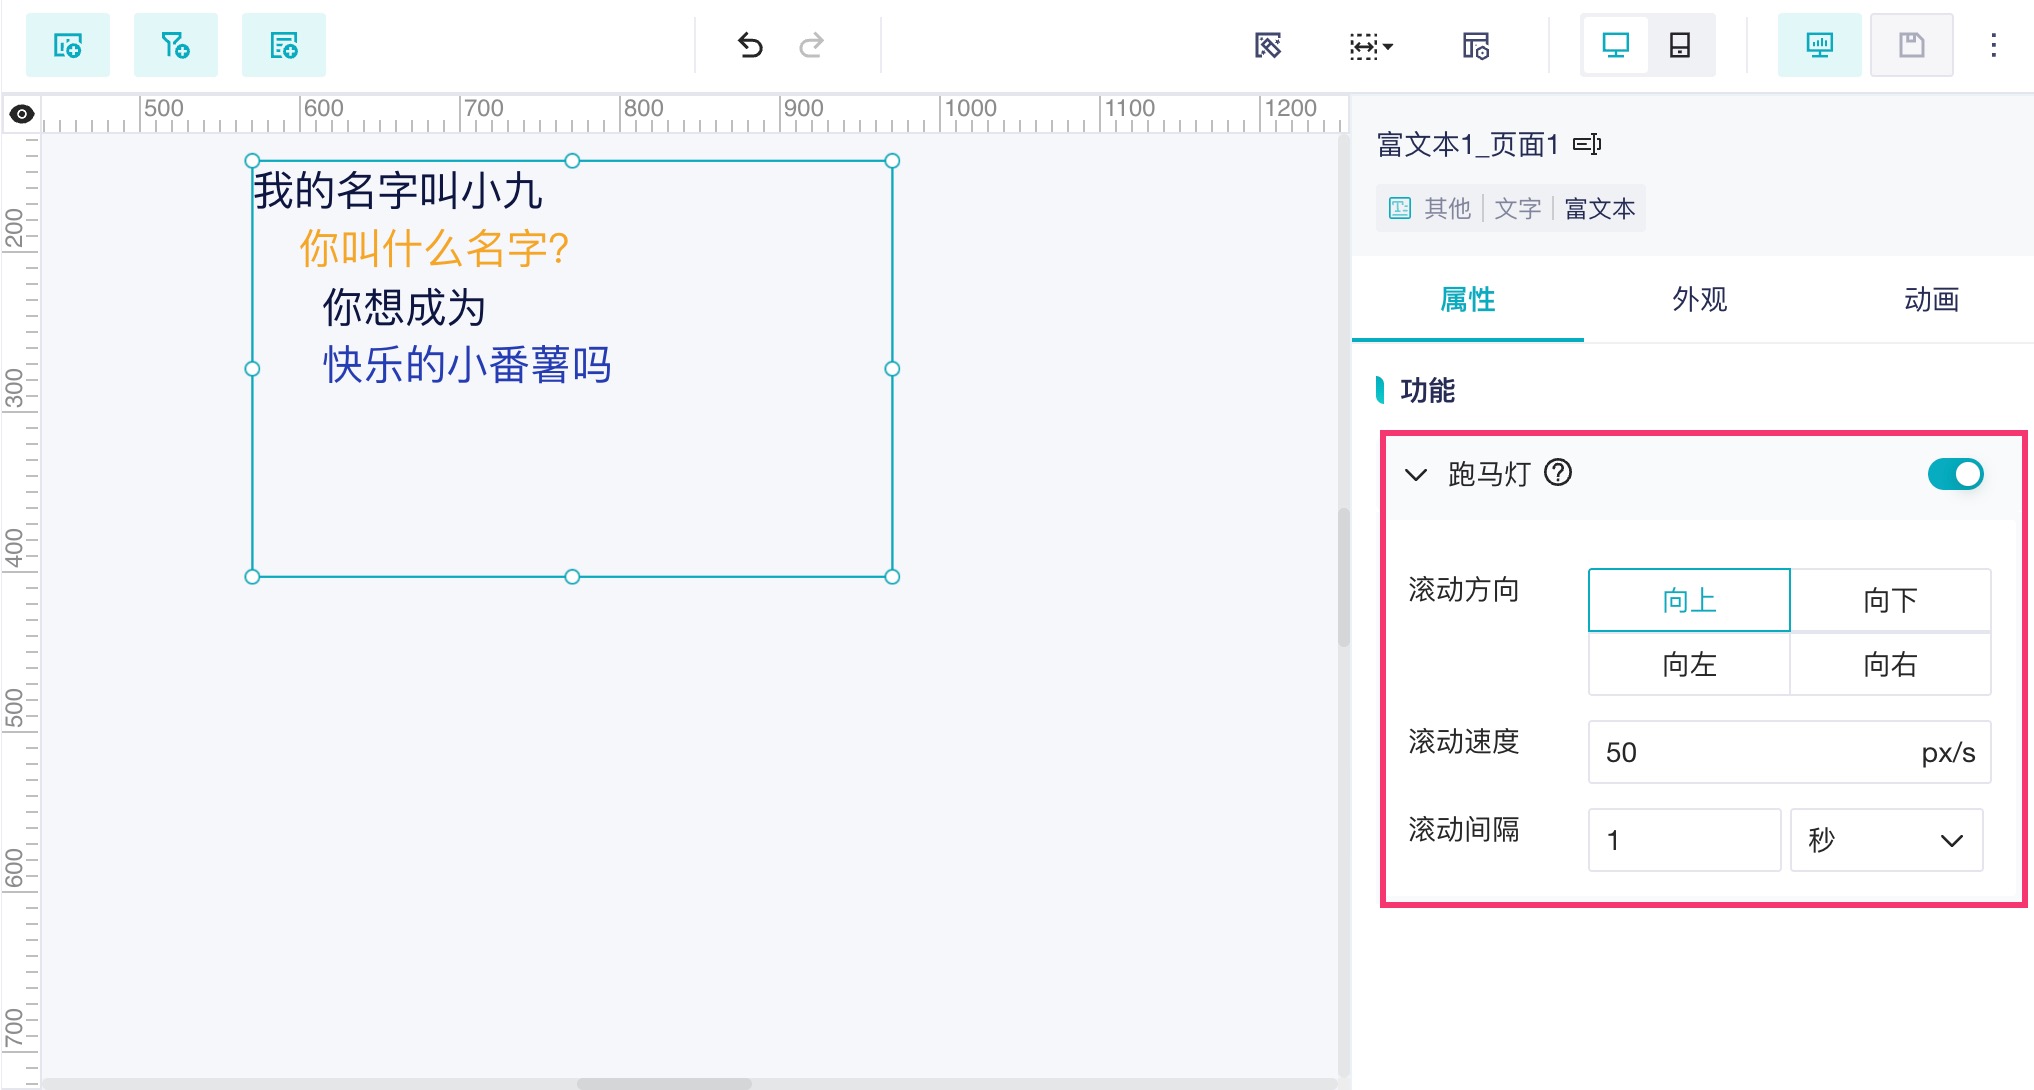Screen dimensions: 2034x1090
Task: Open the alignment spacing dropdown
Action: pos(1370,45)
